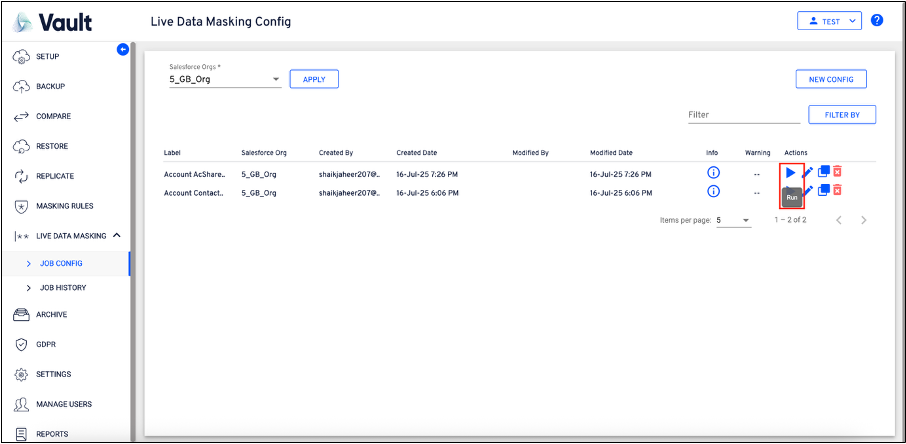Open the Items per page dropdown
Screen dimensions: 906x444
tap(733, 220)
